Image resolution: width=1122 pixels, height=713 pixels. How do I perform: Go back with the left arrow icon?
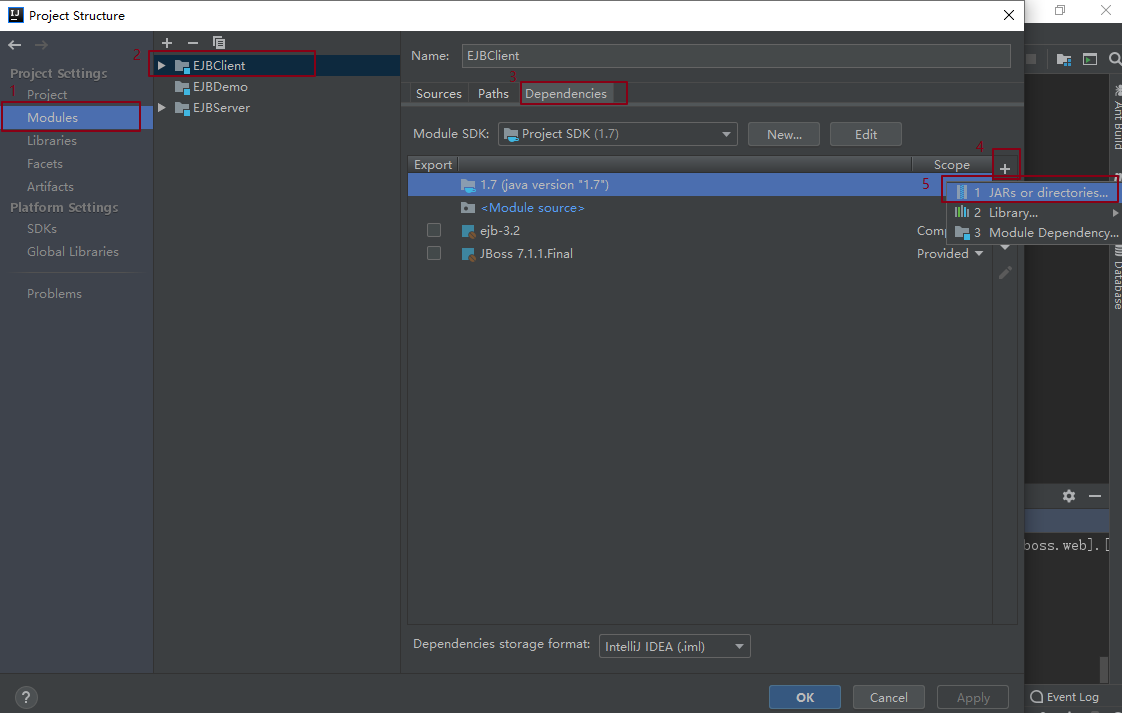[14, 45]
